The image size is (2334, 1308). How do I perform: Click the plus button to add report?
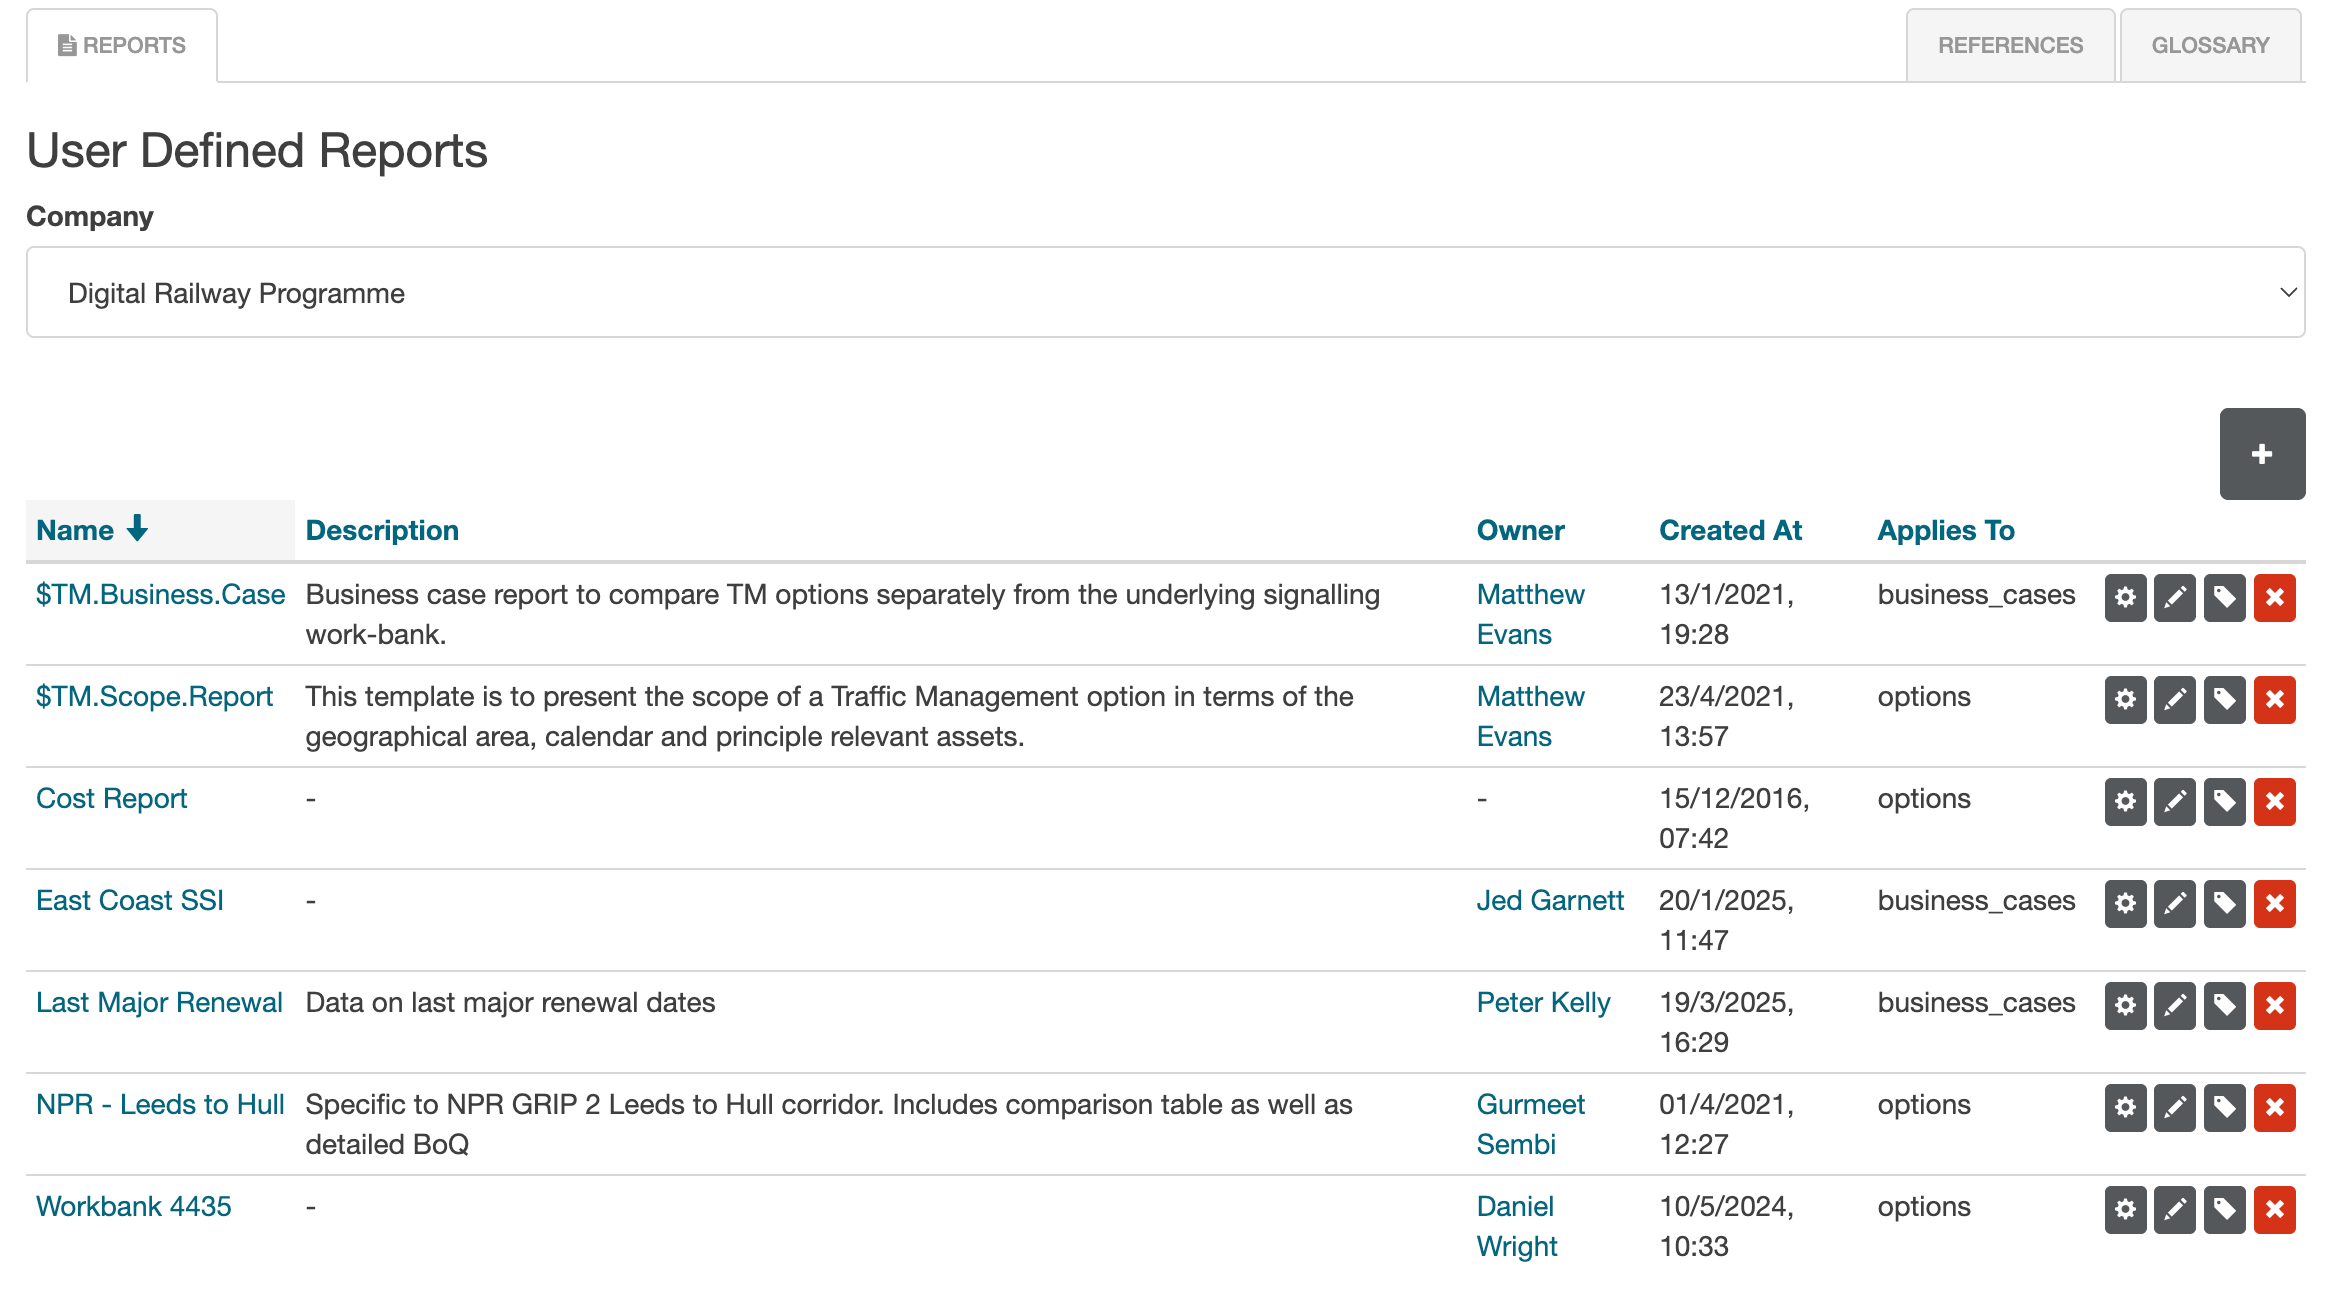click(2261, 454)
